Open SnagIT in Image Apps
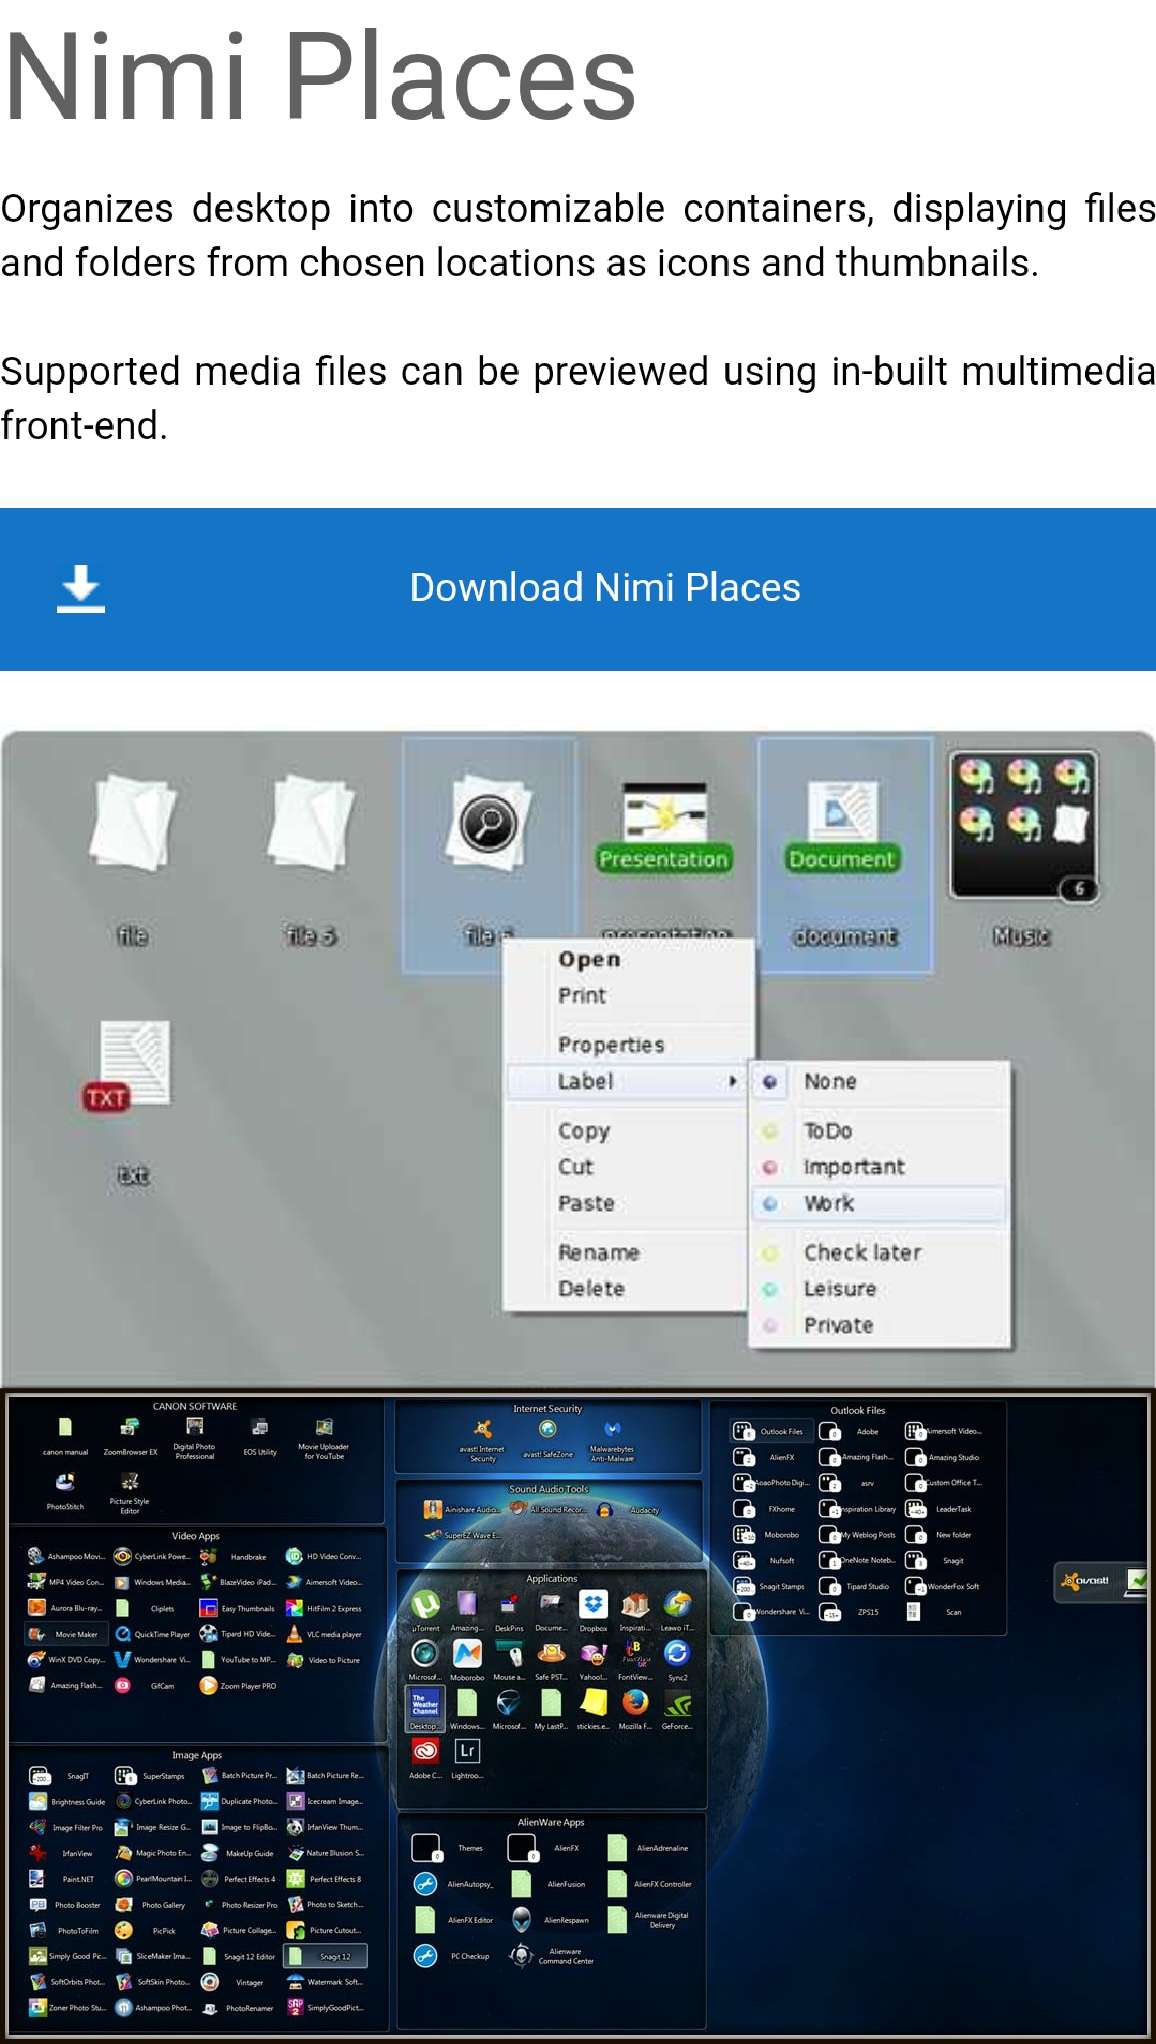Viewport: 1156px width, 2044px height. click(60, 1776)
